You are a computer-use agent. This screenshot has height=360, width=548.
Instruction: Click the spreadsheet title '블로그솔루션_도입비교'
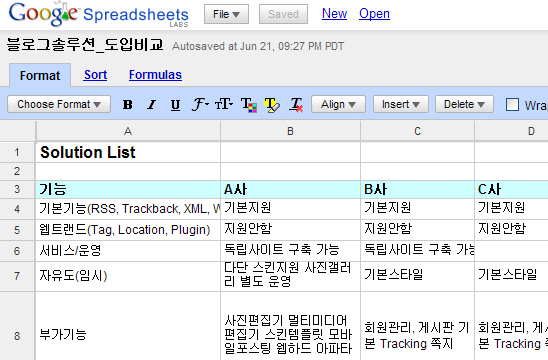point(85,45)
